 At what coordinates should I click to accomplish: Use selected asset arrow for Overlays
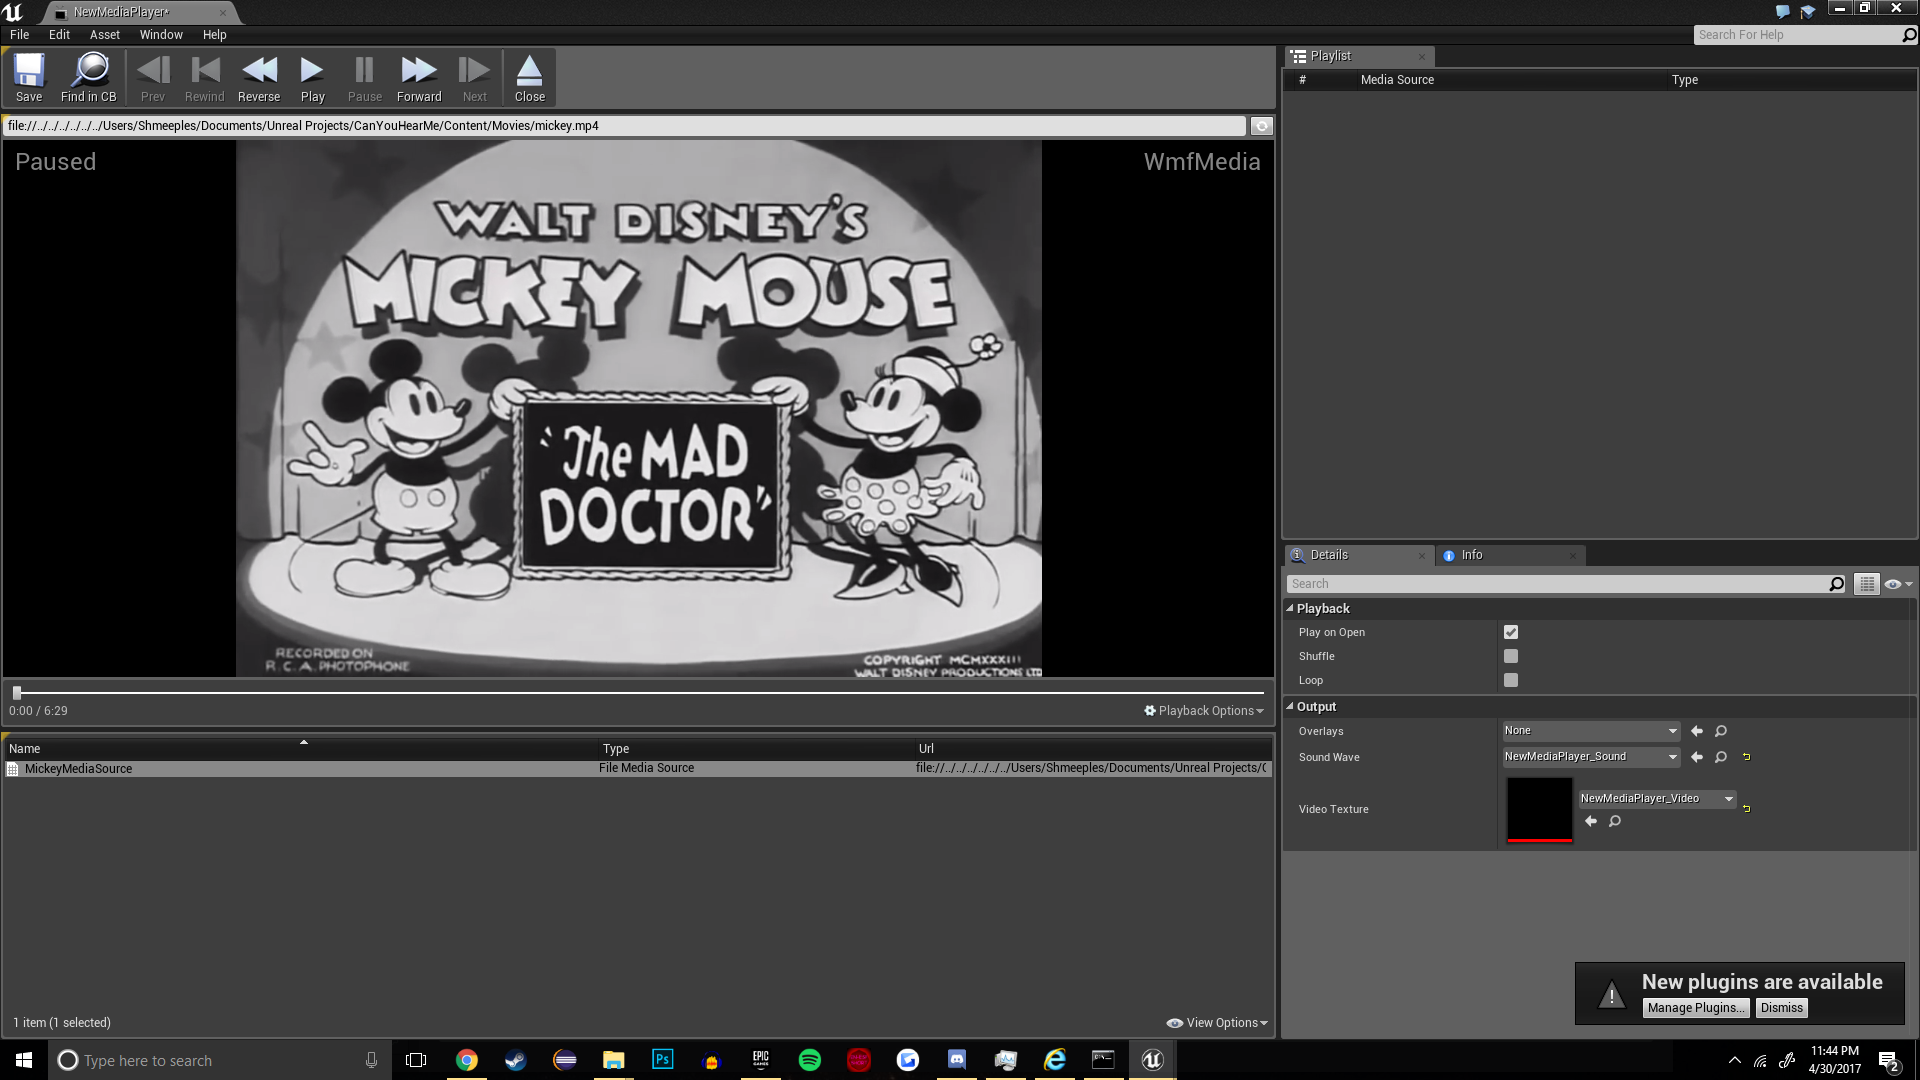tap(1697, 732)
